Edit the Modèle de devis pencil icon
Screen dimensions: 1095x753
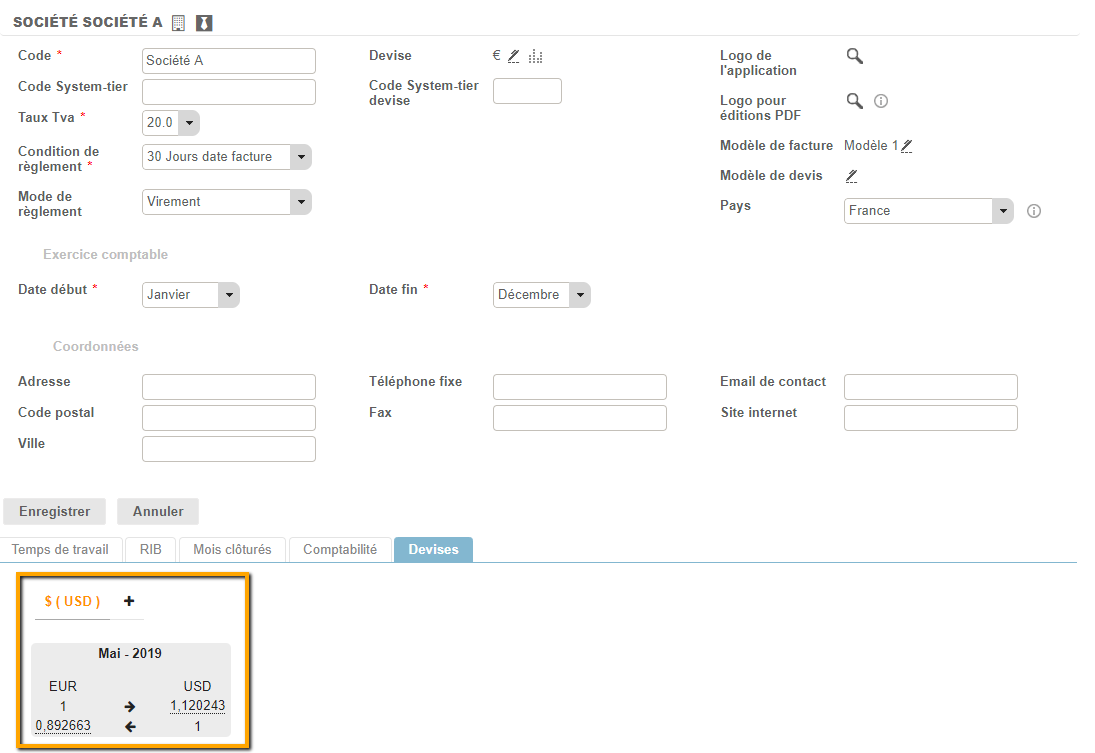coord(851,176)
